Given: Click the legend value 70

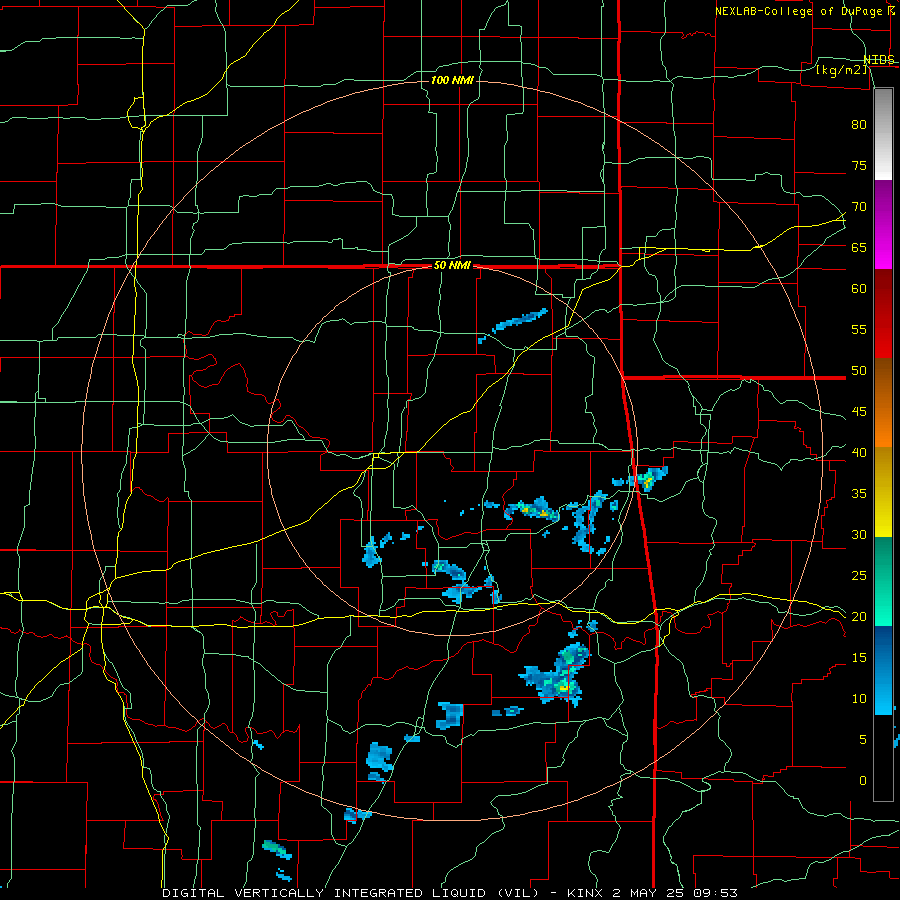Looking at the screenshot, I should point(859,207).
